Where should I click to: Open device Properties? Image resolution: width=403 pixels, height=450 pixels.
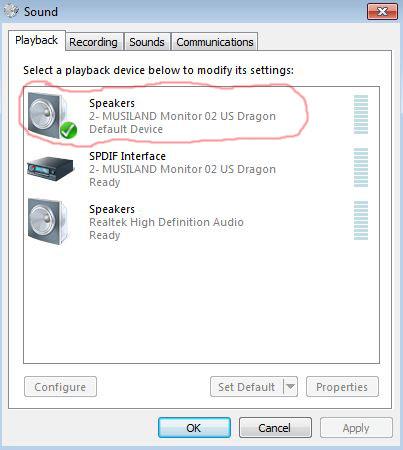(342, 387)
